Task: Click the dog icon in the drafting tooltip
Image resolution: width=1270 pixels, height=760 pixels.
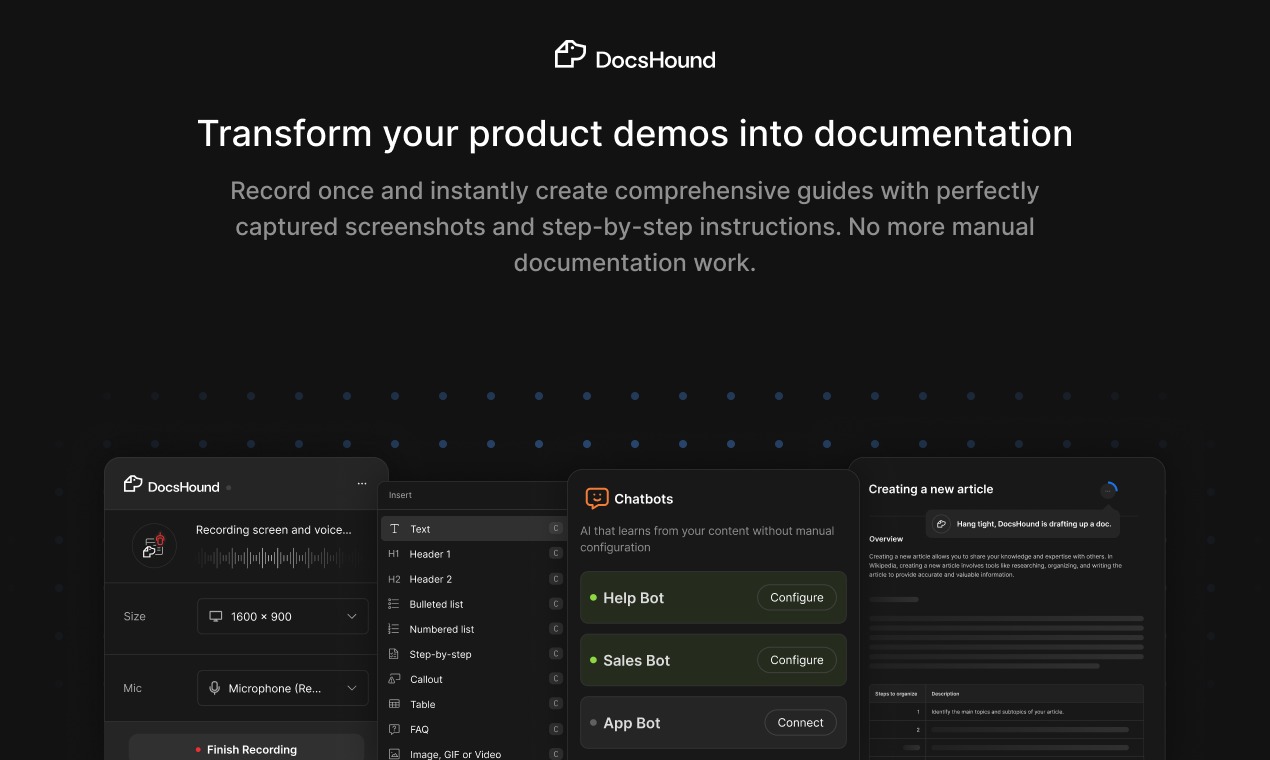Action: (941, 524)
